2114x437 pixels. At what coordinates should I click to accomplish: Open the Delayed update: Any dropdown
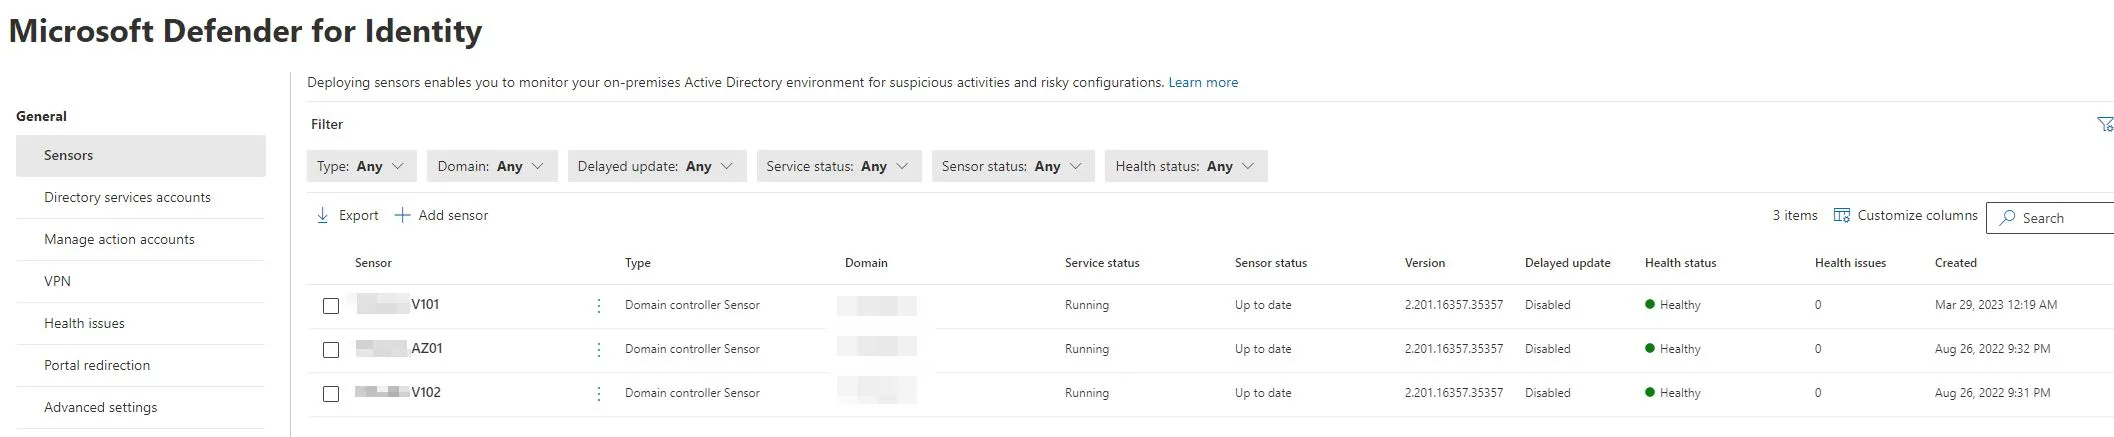click(x=656, y=166)
